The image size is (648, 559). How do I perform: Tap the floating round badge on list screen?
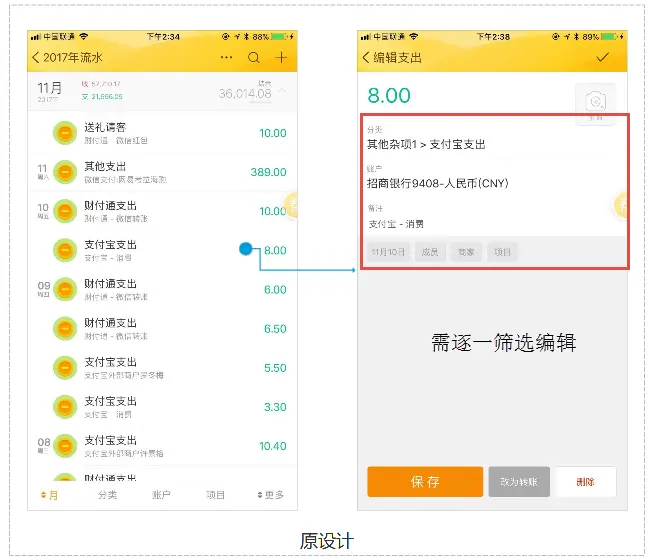[291, 205]
